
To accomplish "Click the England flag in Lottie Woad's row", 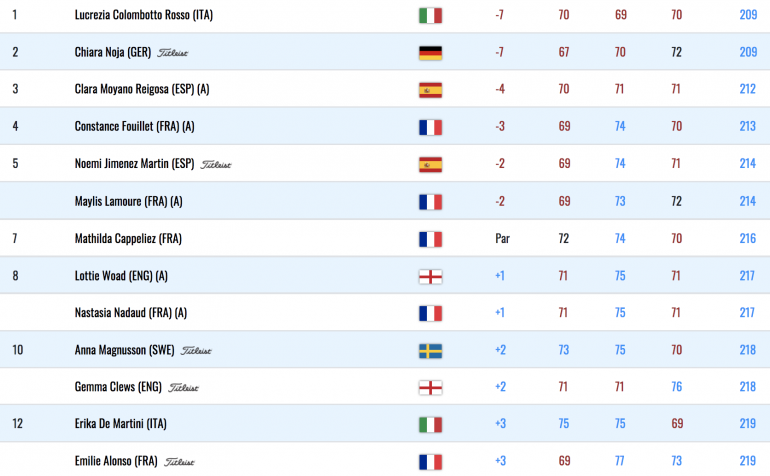I will point(430,277).
